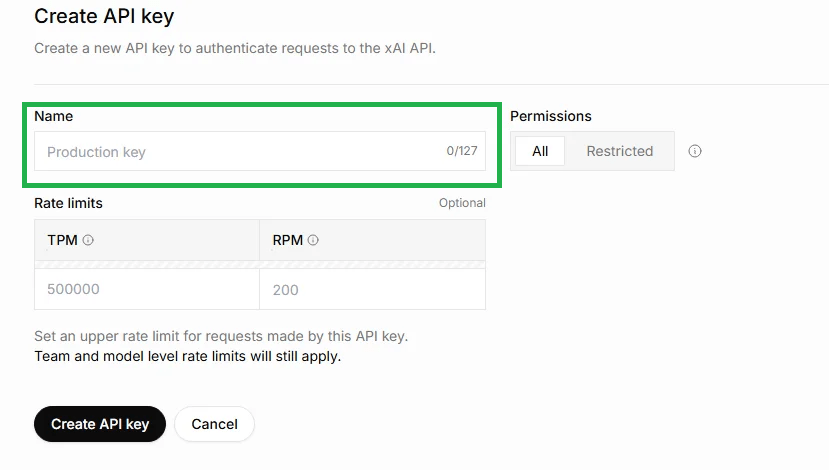Click the RPM column header text

pos(287,240)
